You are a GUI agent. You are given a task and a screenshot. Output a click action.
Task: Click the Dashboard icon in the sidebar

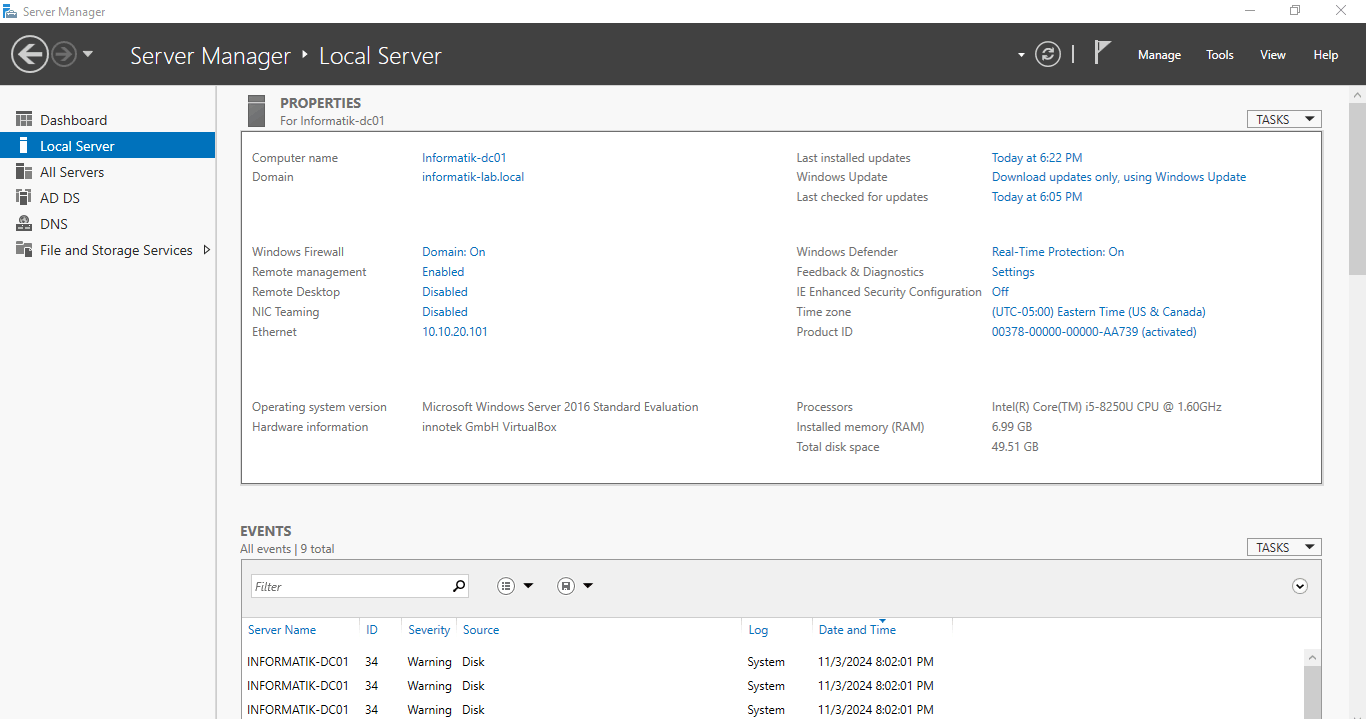[x=24, y=120]
